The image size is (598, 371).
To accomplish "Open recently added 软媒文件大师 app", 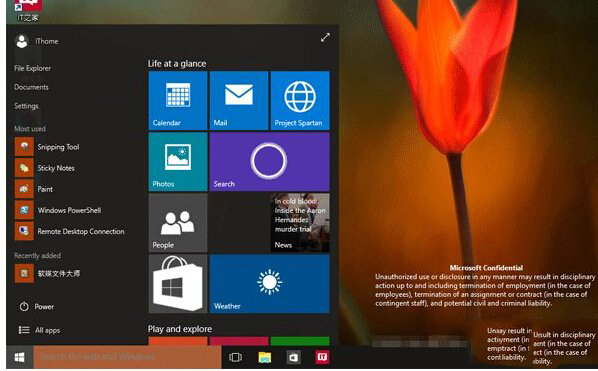I will click(x=48, y=273).
